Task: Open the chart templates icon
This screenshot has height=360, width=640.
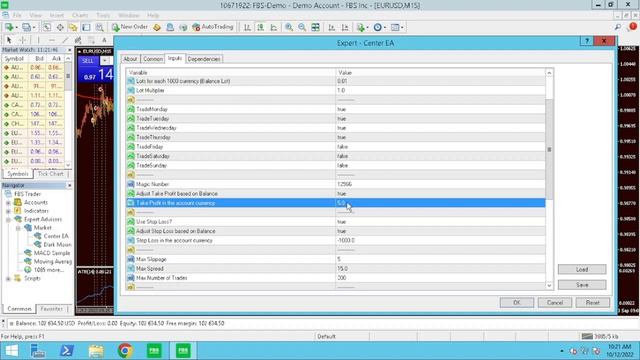Action: 395,27
